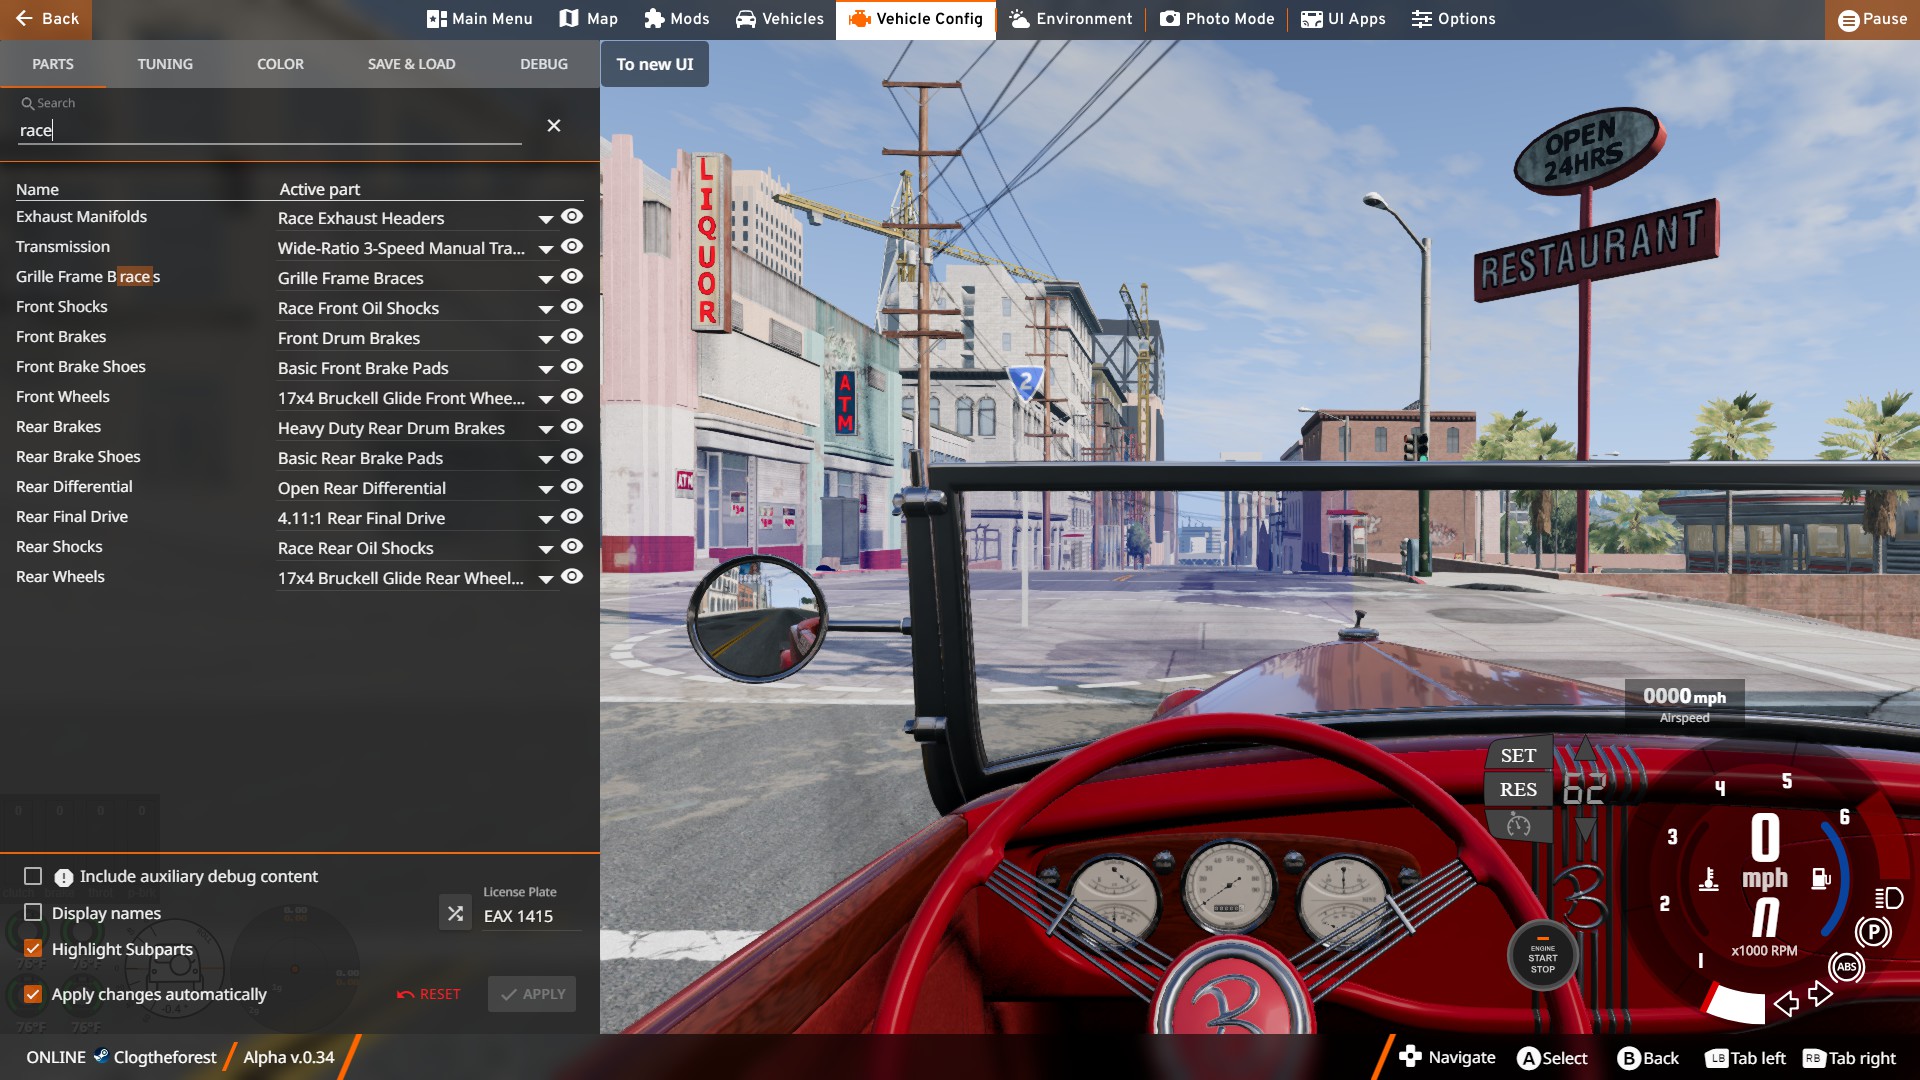Click the parking brake indicator icon

(1872, 933)
